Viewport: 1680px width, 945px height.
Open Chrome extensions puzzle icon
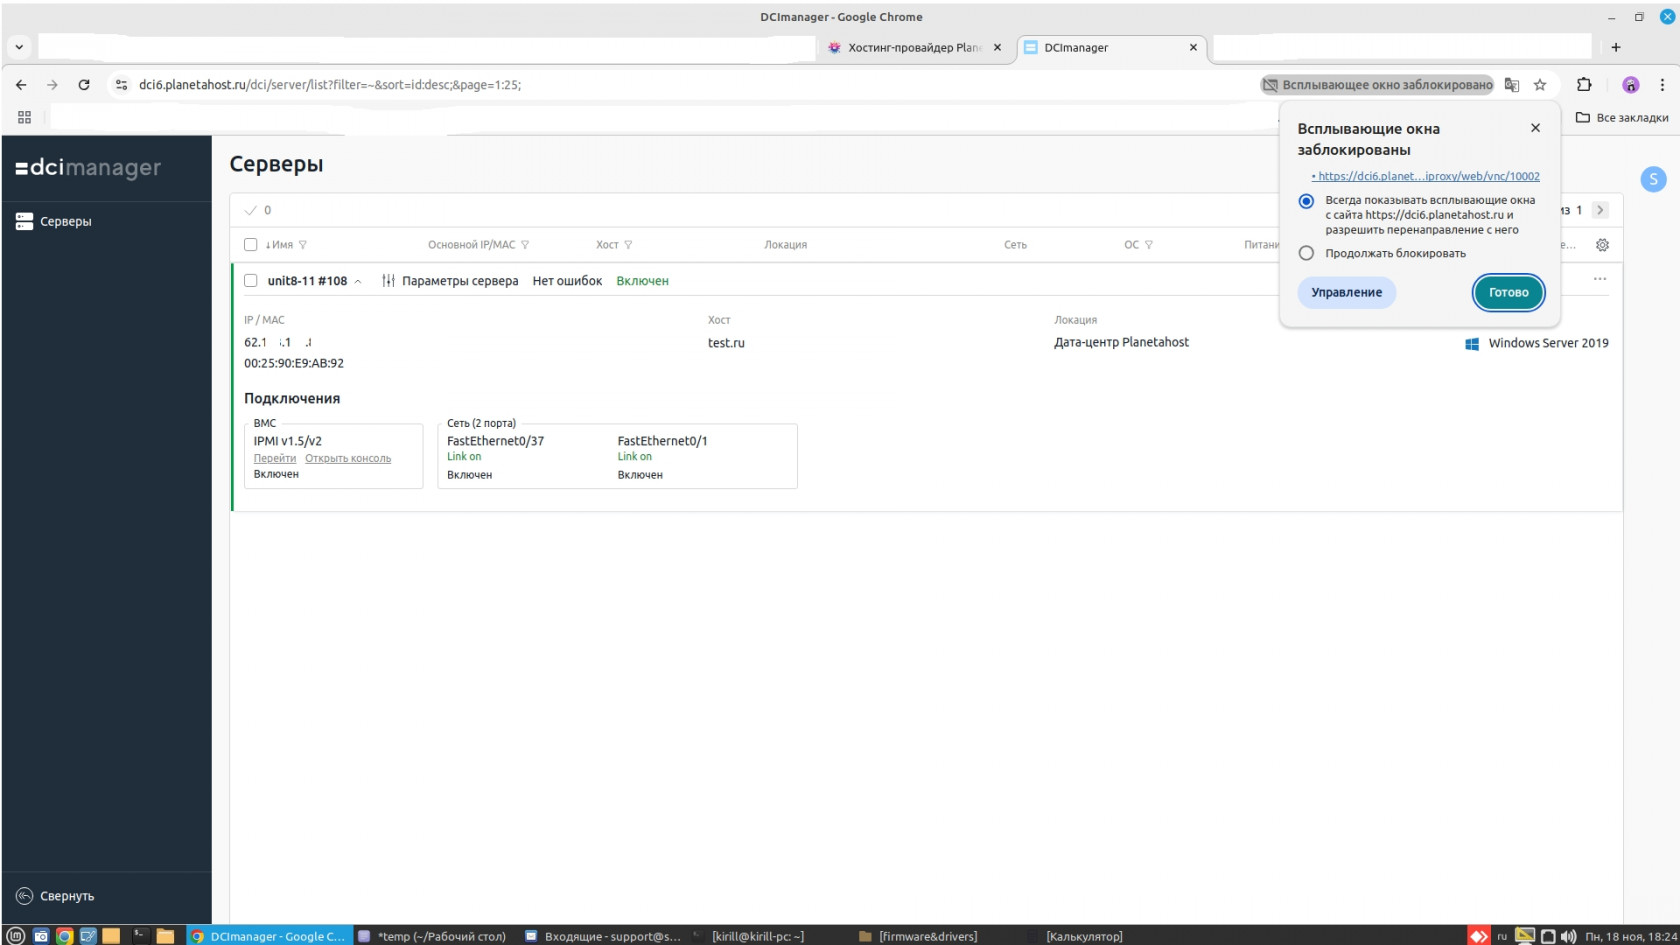(1584, 85)
